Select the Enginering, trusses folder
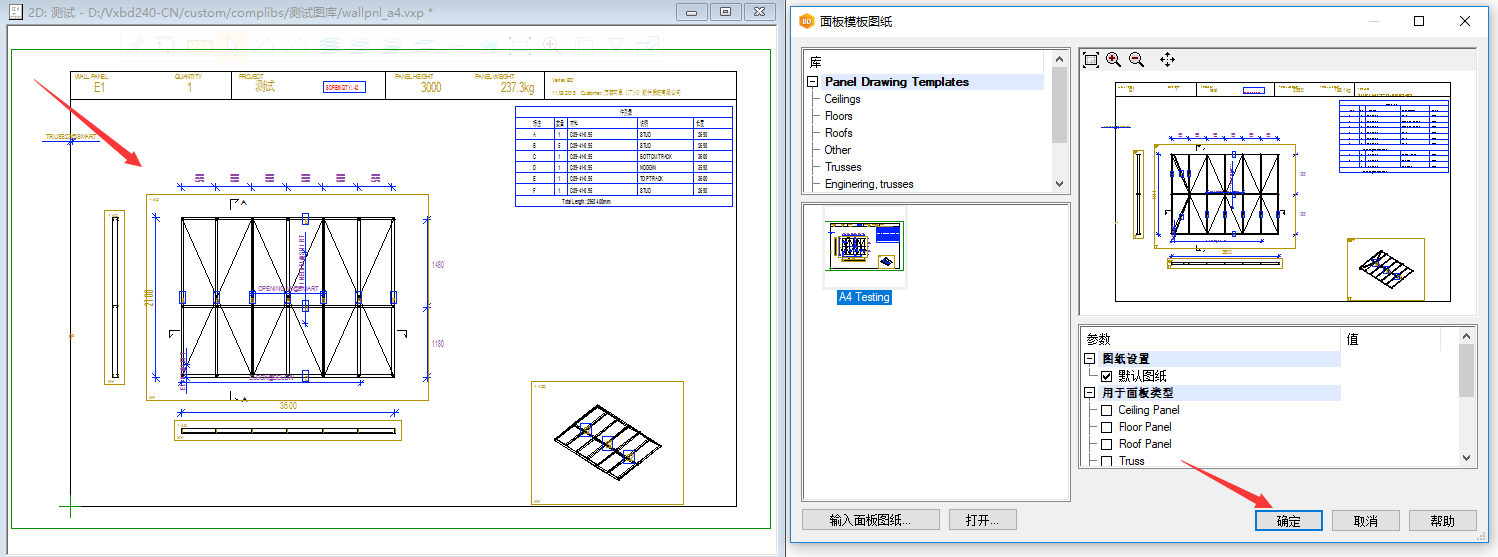This screenshot has width=1498, height=557. coord(869,184)
